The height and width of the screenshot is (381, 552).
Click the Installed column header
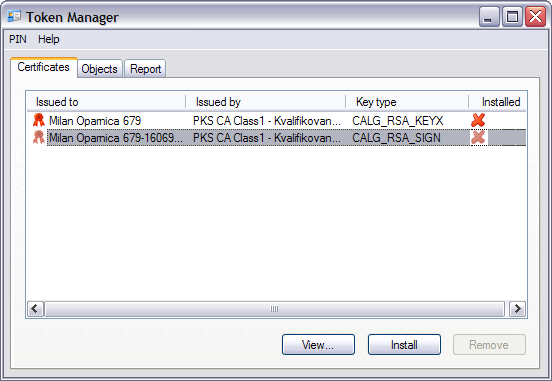(498, 102)
